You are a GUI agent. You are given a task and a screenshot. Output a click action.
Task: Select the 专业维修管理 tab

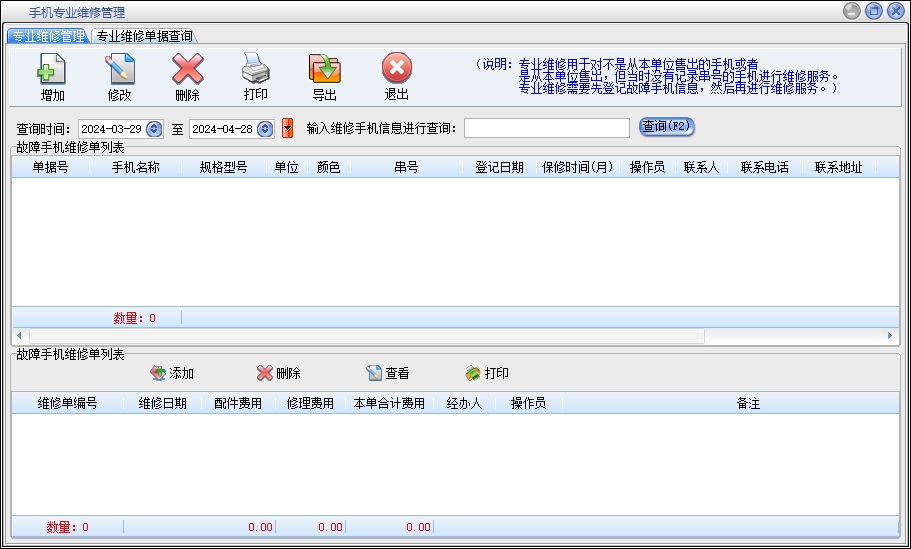coord(48,36)
